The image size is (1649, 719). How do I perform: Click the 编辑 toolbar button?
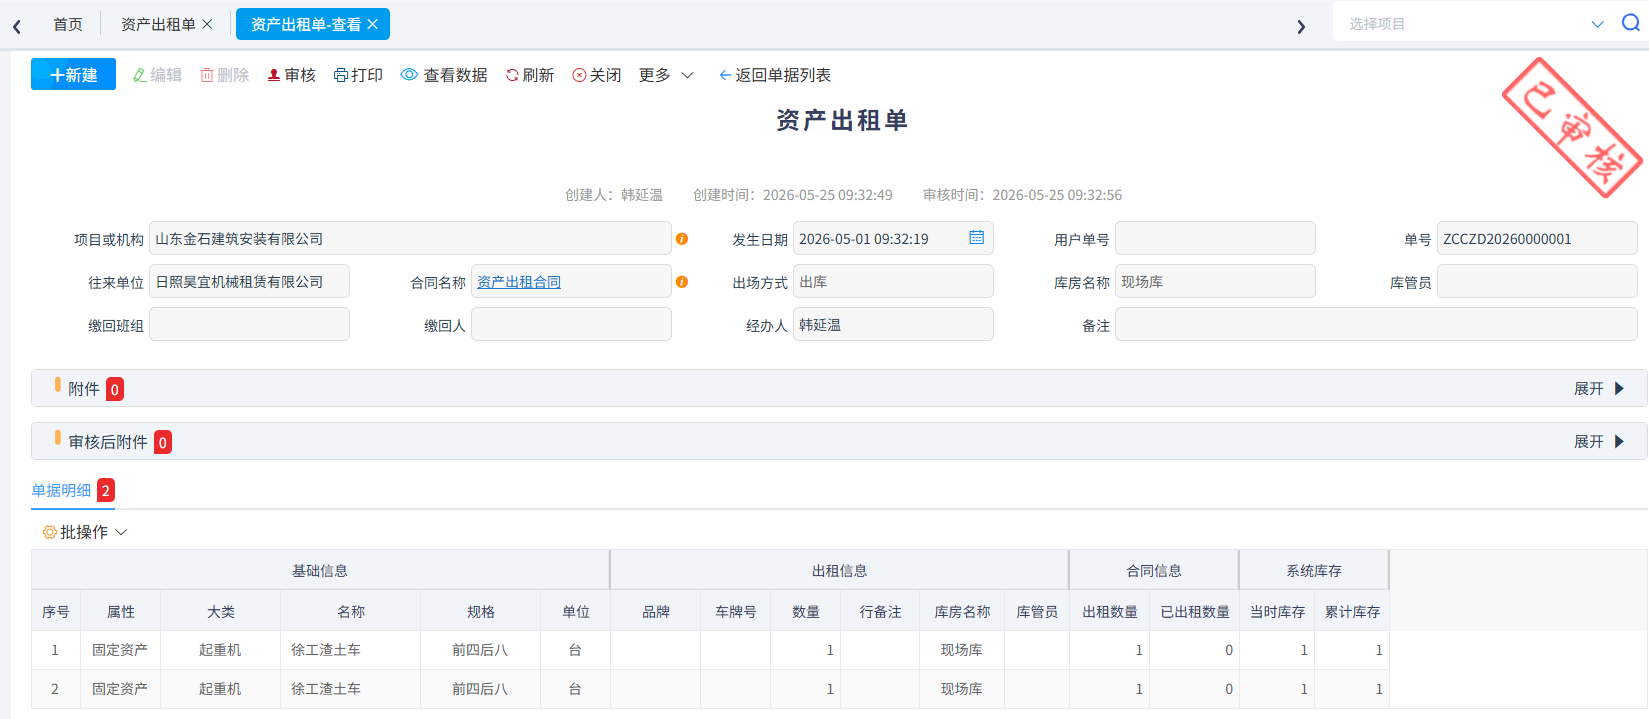[157, 75]
